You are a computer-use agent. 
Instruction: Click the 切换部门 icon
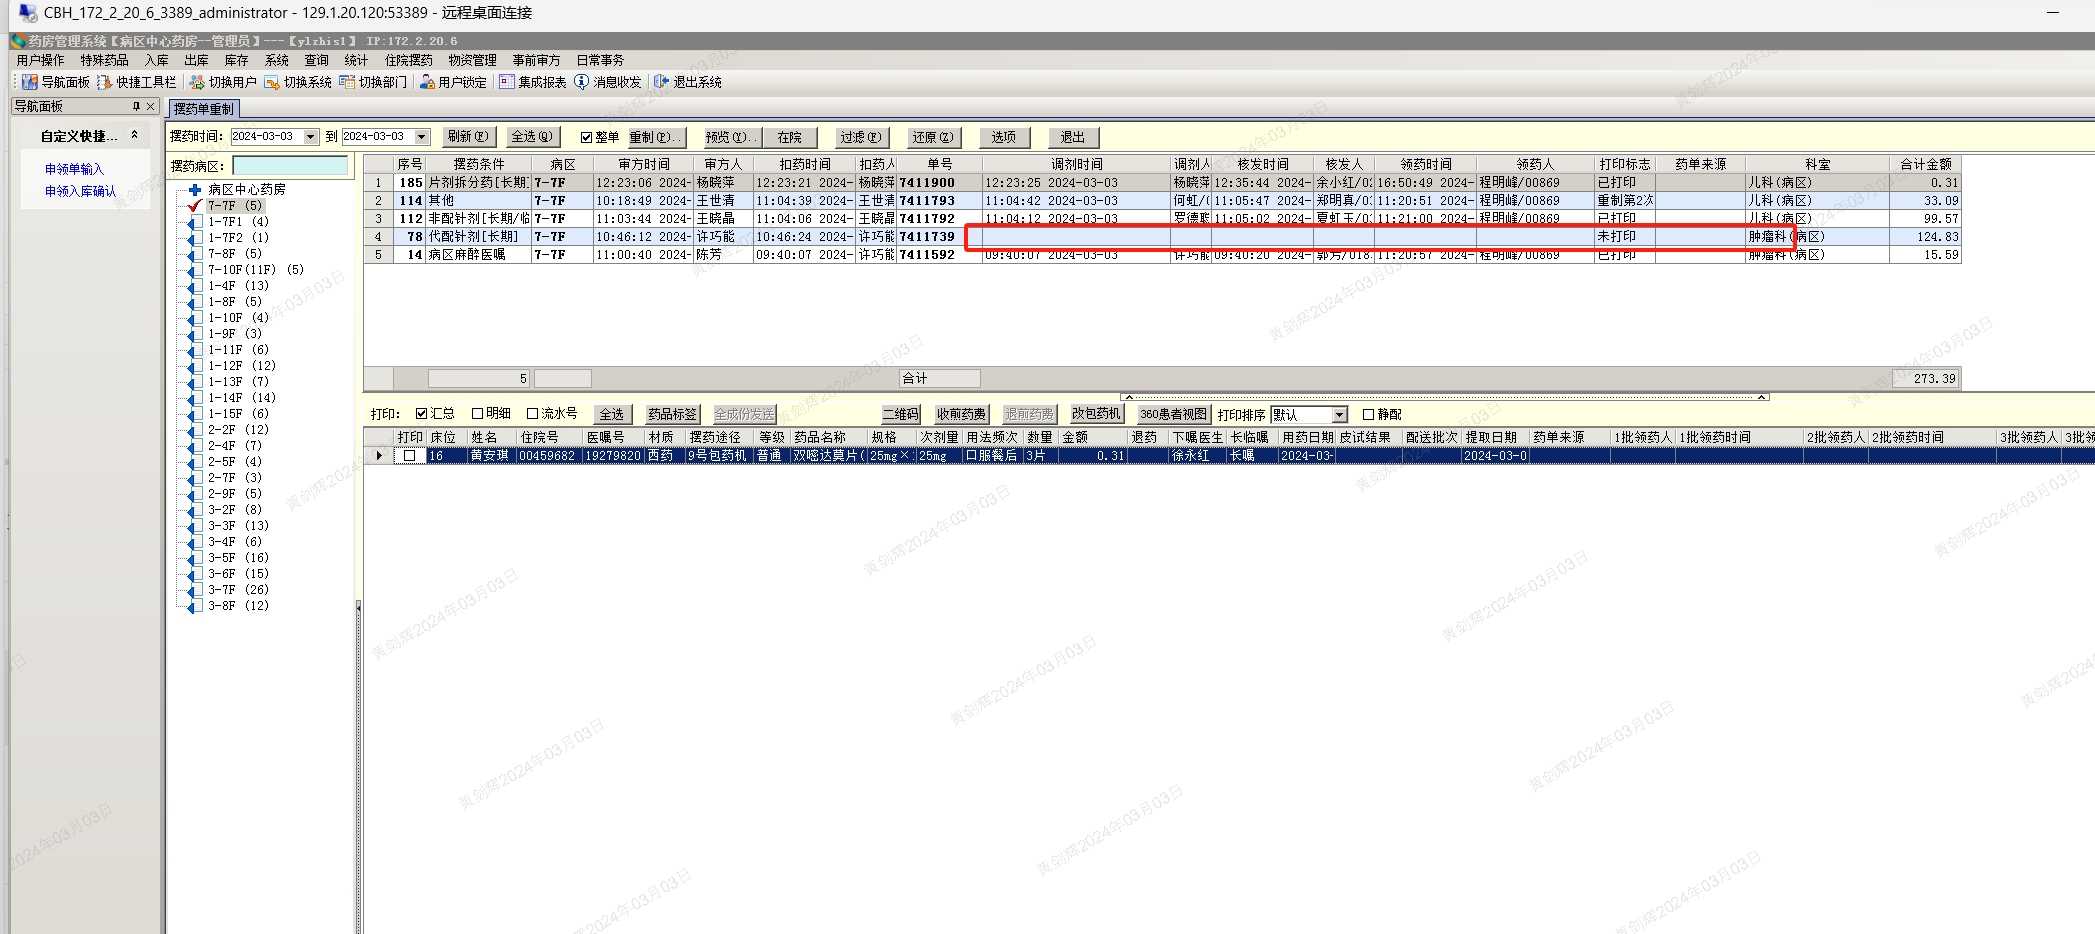pos(347,82)
